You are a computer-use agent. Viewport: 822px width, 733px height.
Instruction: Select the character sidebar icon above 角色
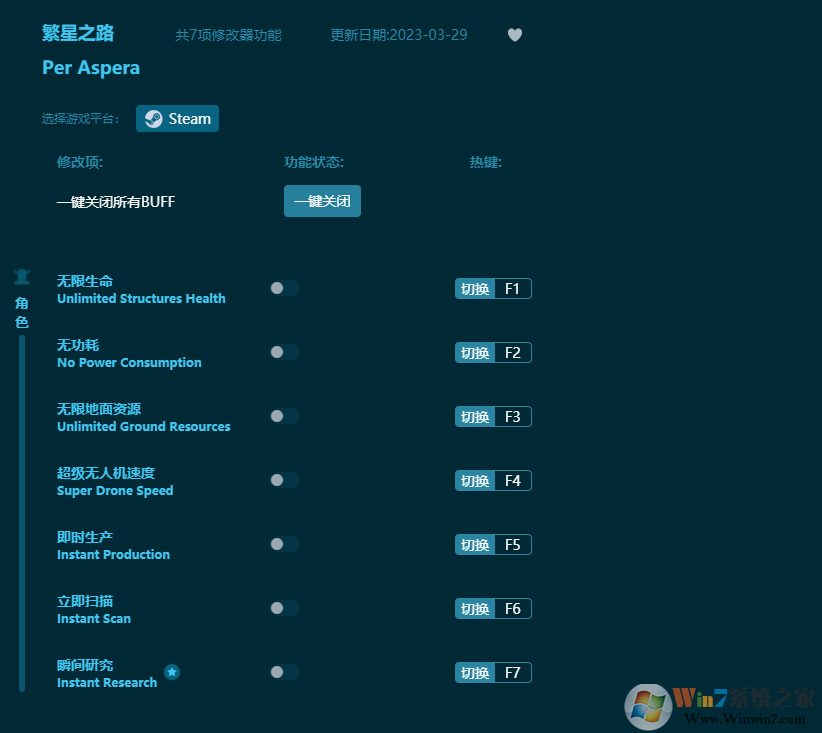coord(22,277)
